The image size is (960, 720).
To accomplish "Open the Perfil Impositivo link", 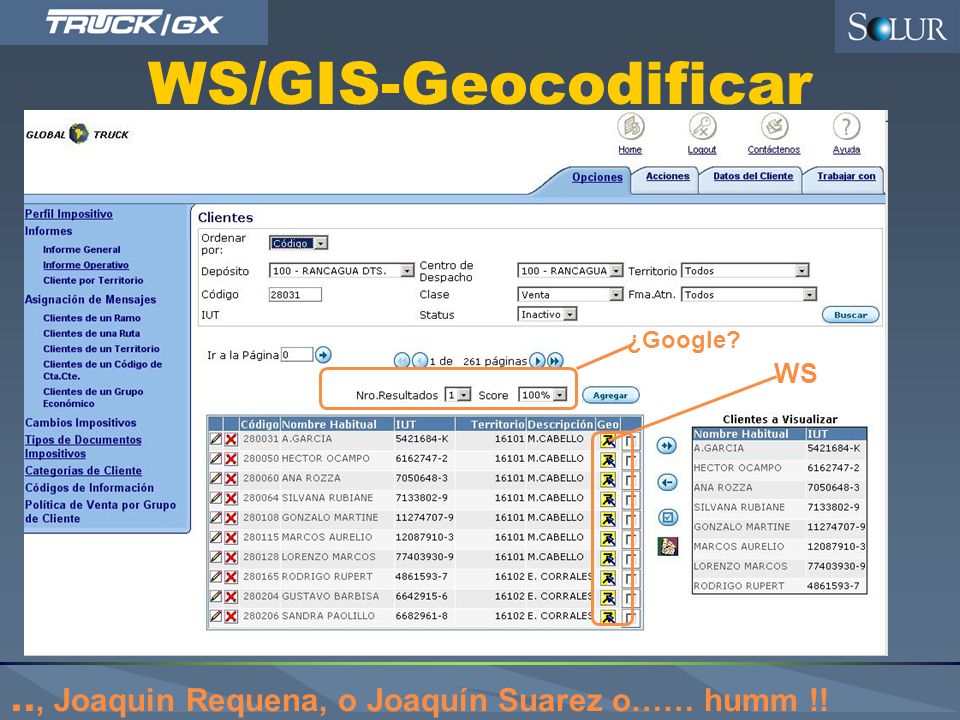I will [x=69, y=214].
